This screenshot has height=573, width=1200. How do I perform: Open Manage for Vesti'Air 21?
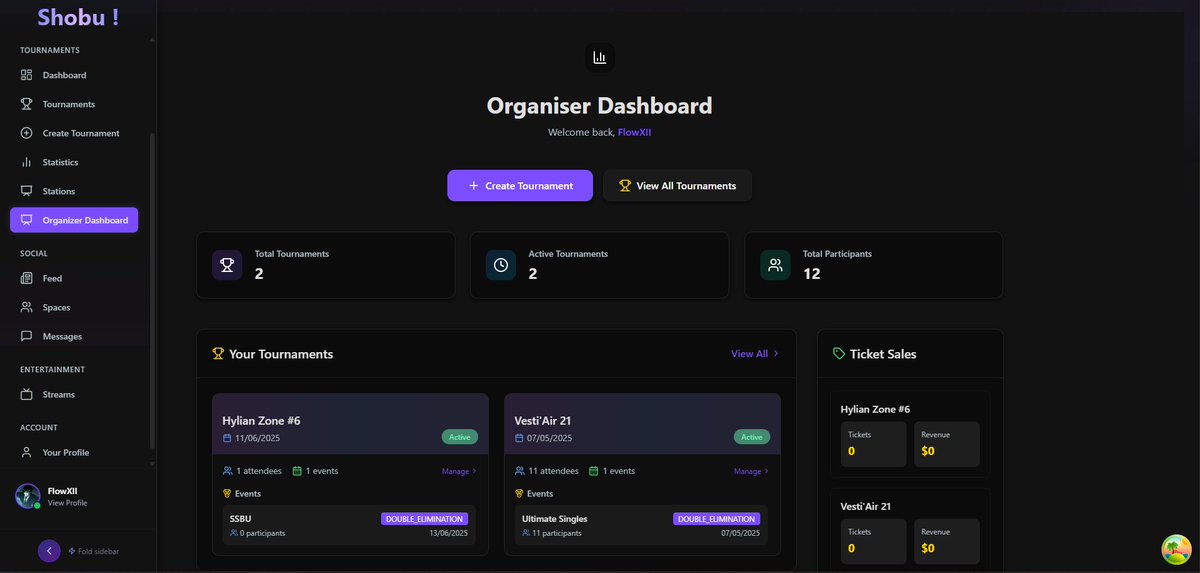(x=751, y=471)
